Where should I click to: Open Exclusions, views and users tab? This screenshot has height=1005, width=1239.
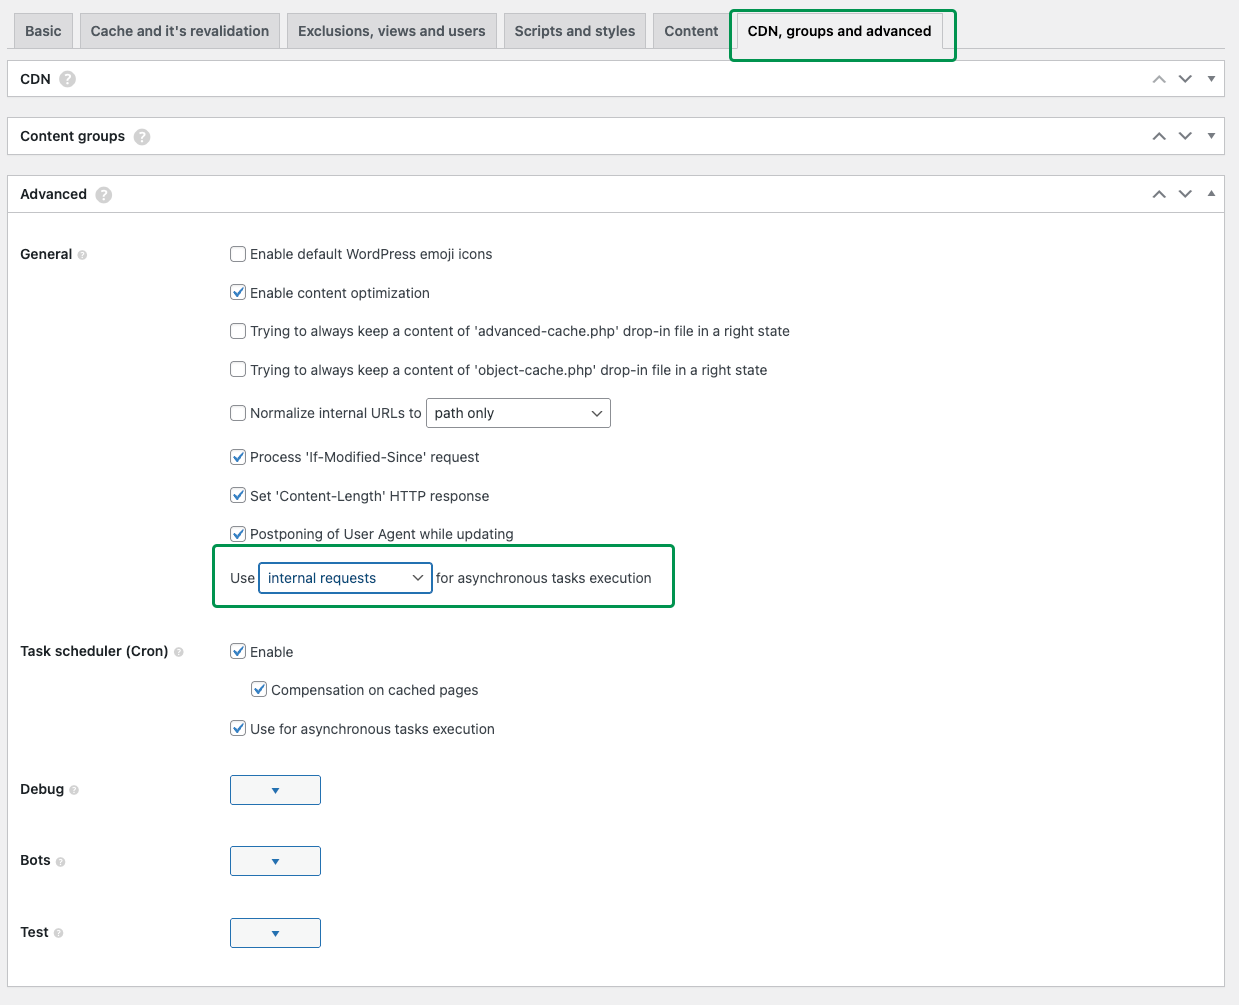pyautogui.click(x=392, y=31)
